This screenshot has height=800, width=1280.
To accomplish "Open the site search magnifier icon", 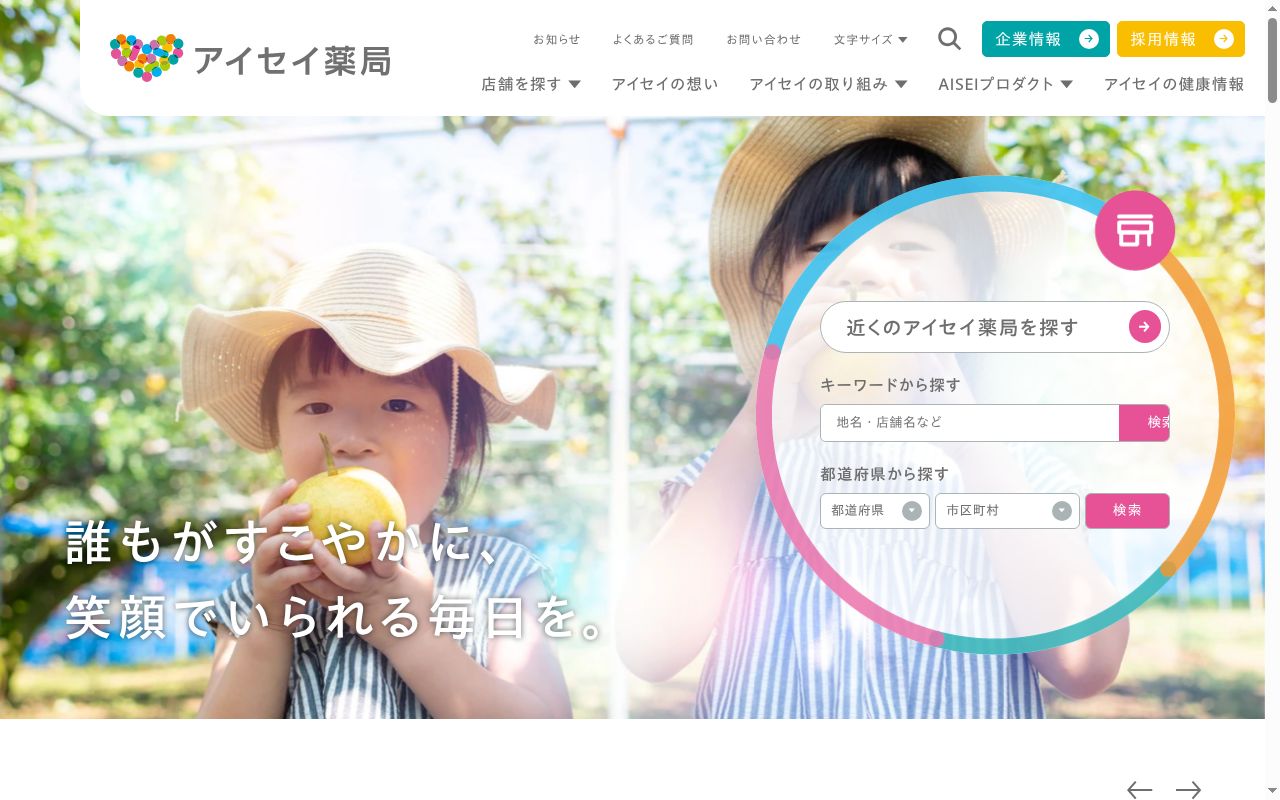I will [x=949, y=39].
